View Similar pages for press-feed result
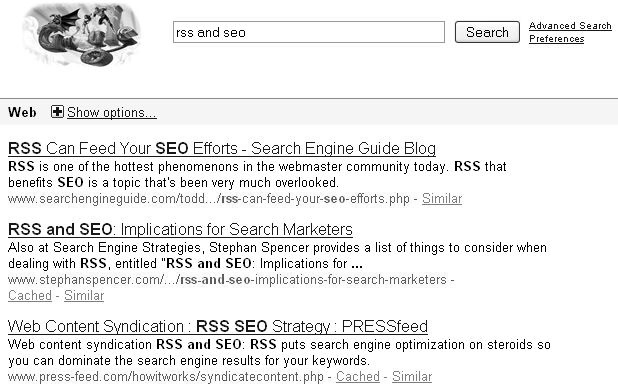The height and width of the screenshot is (384, 618). 412,377
